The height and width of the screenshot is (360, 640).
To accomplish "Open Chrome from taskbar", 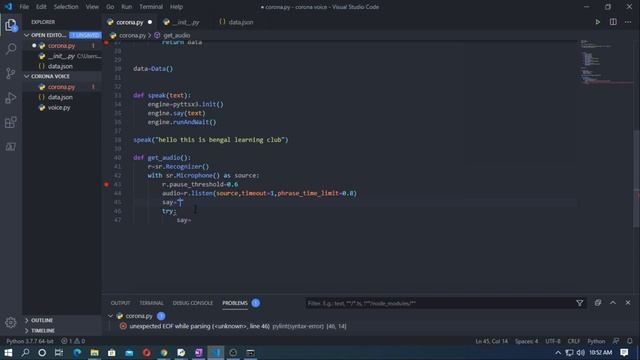I will [x=164, y=353].
